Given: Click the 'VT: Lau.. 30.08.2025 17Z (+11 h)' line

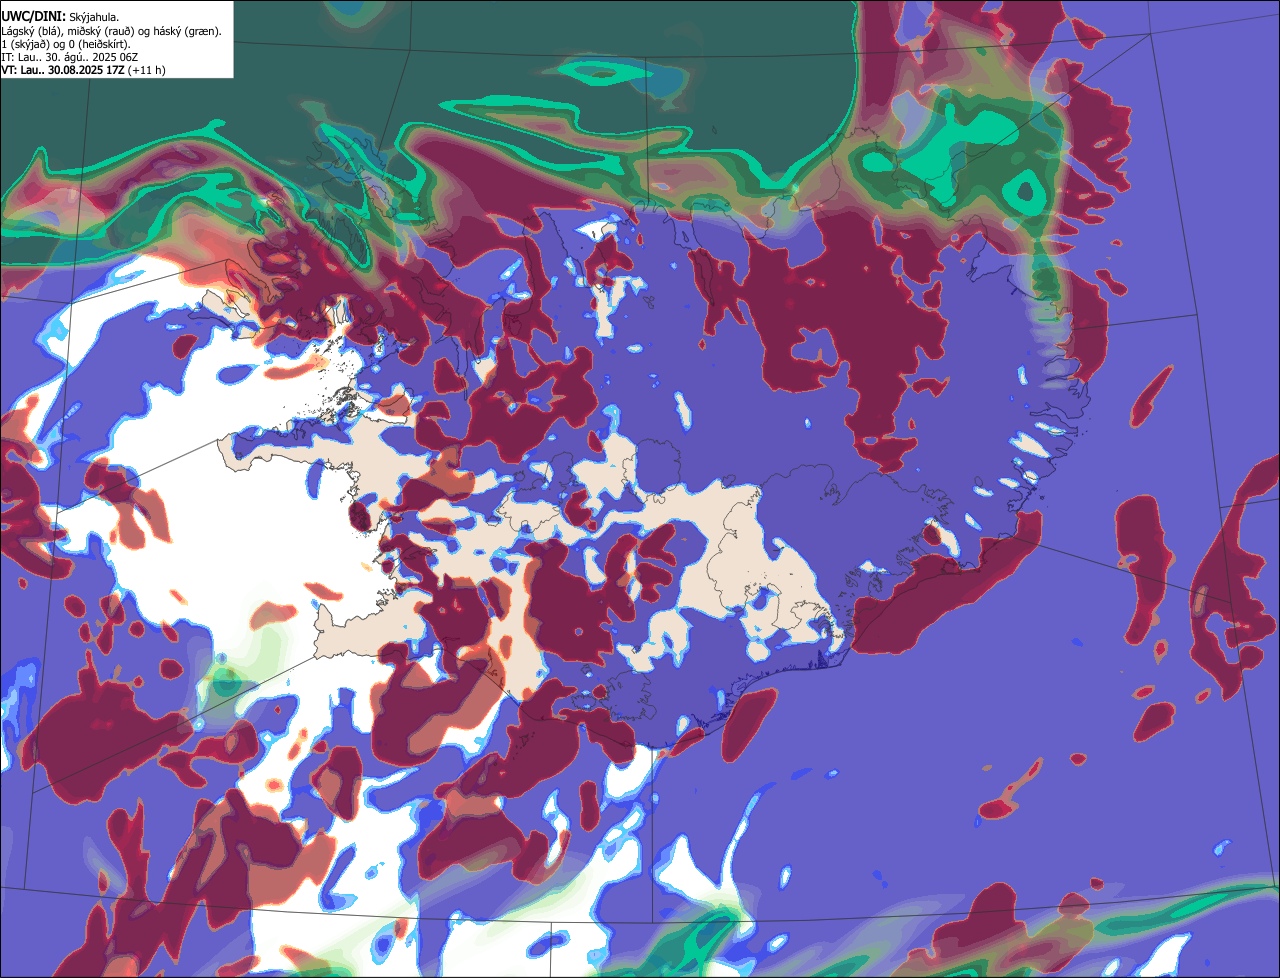Looking at the screenshot, I should pos(84,70).
